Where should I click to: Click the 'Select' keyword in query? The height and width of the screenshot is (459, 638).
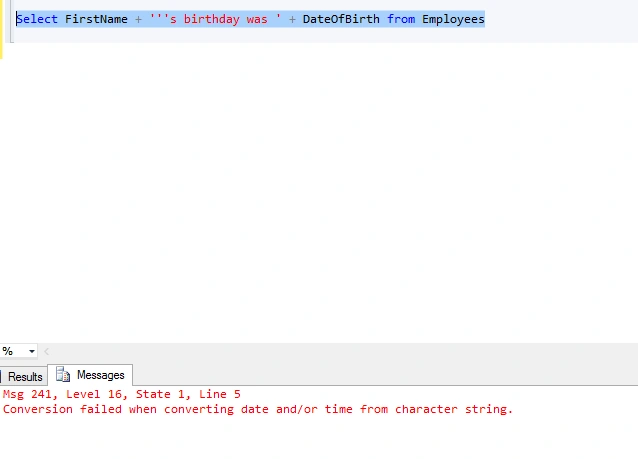click(x=37, y=19)
